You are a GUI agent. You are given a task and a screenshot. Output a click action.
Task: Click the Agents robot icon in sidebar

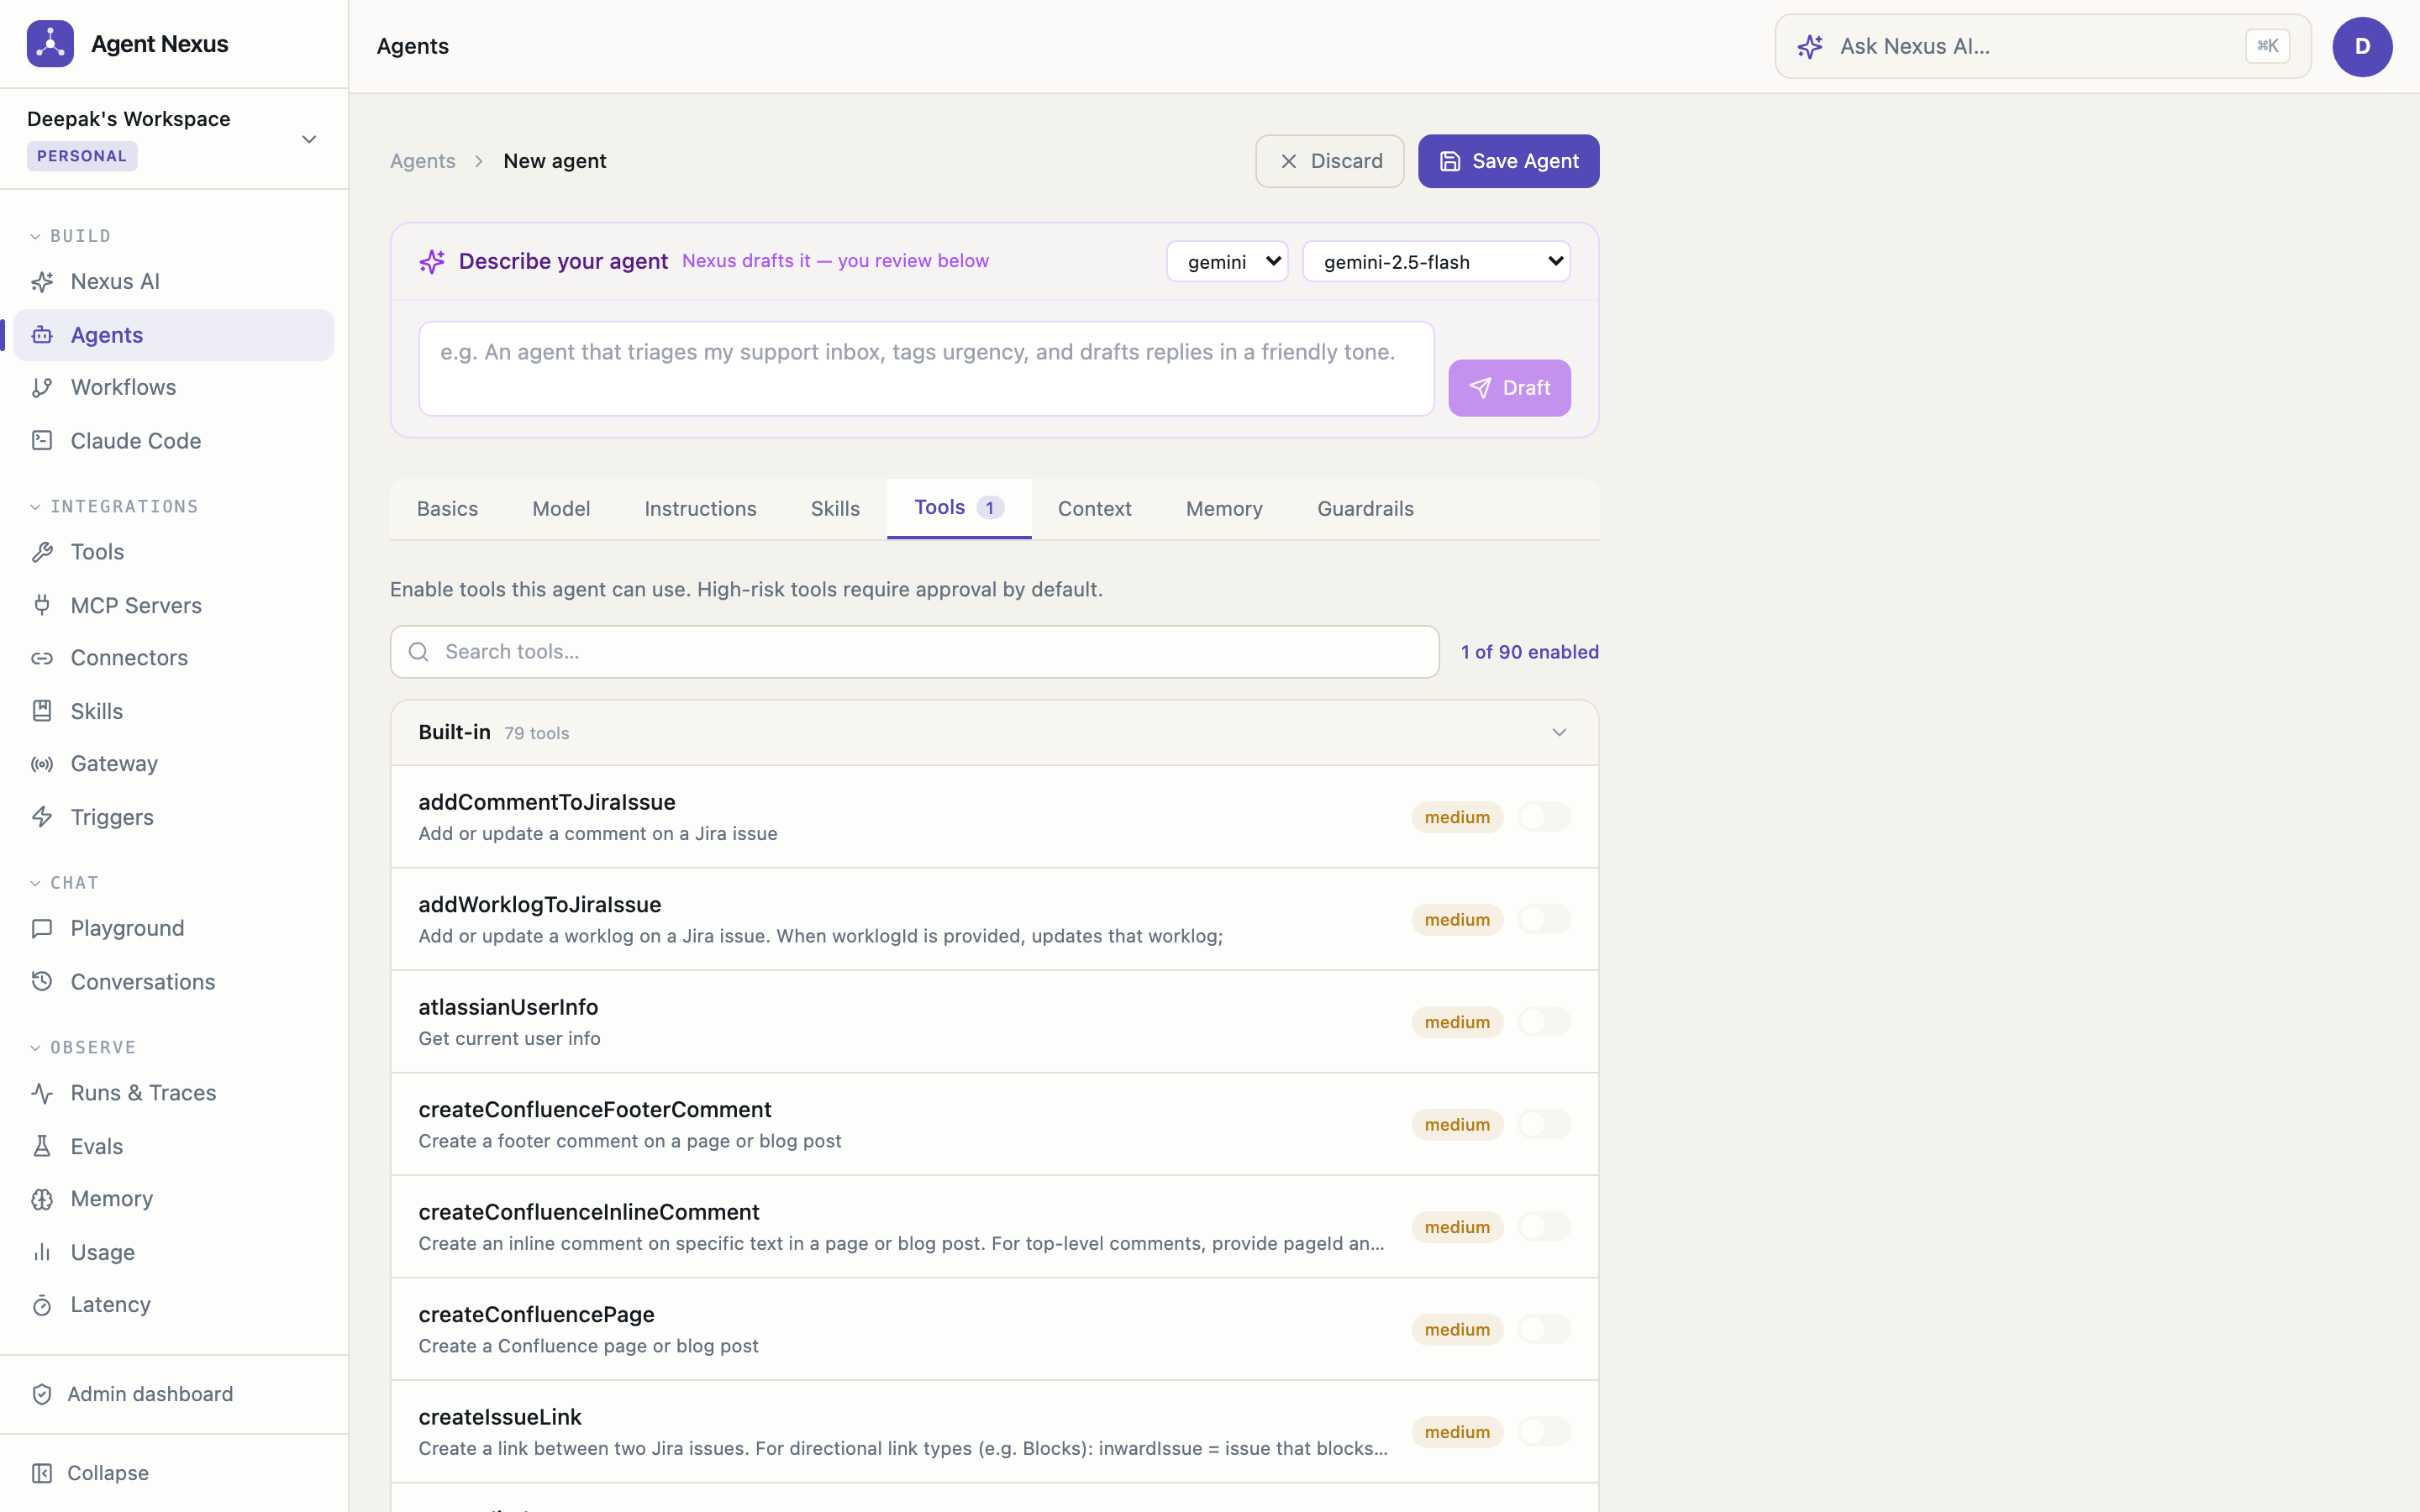[42, 335]
